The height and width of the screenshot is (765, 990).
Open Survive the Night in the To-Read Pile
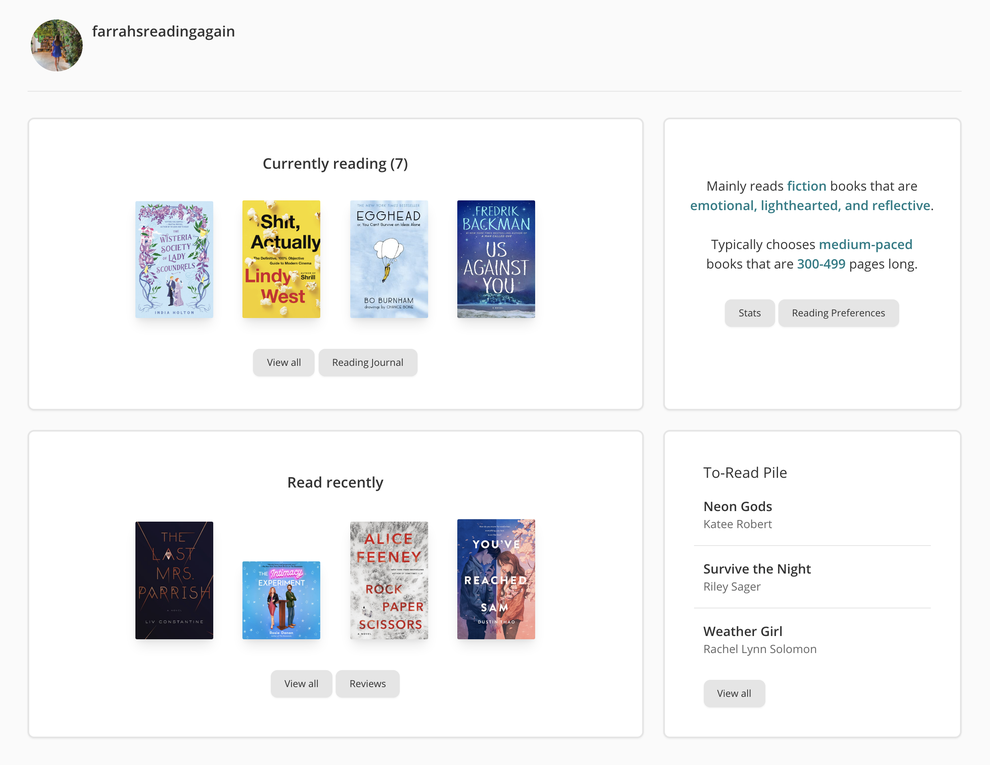coord(757,568)
